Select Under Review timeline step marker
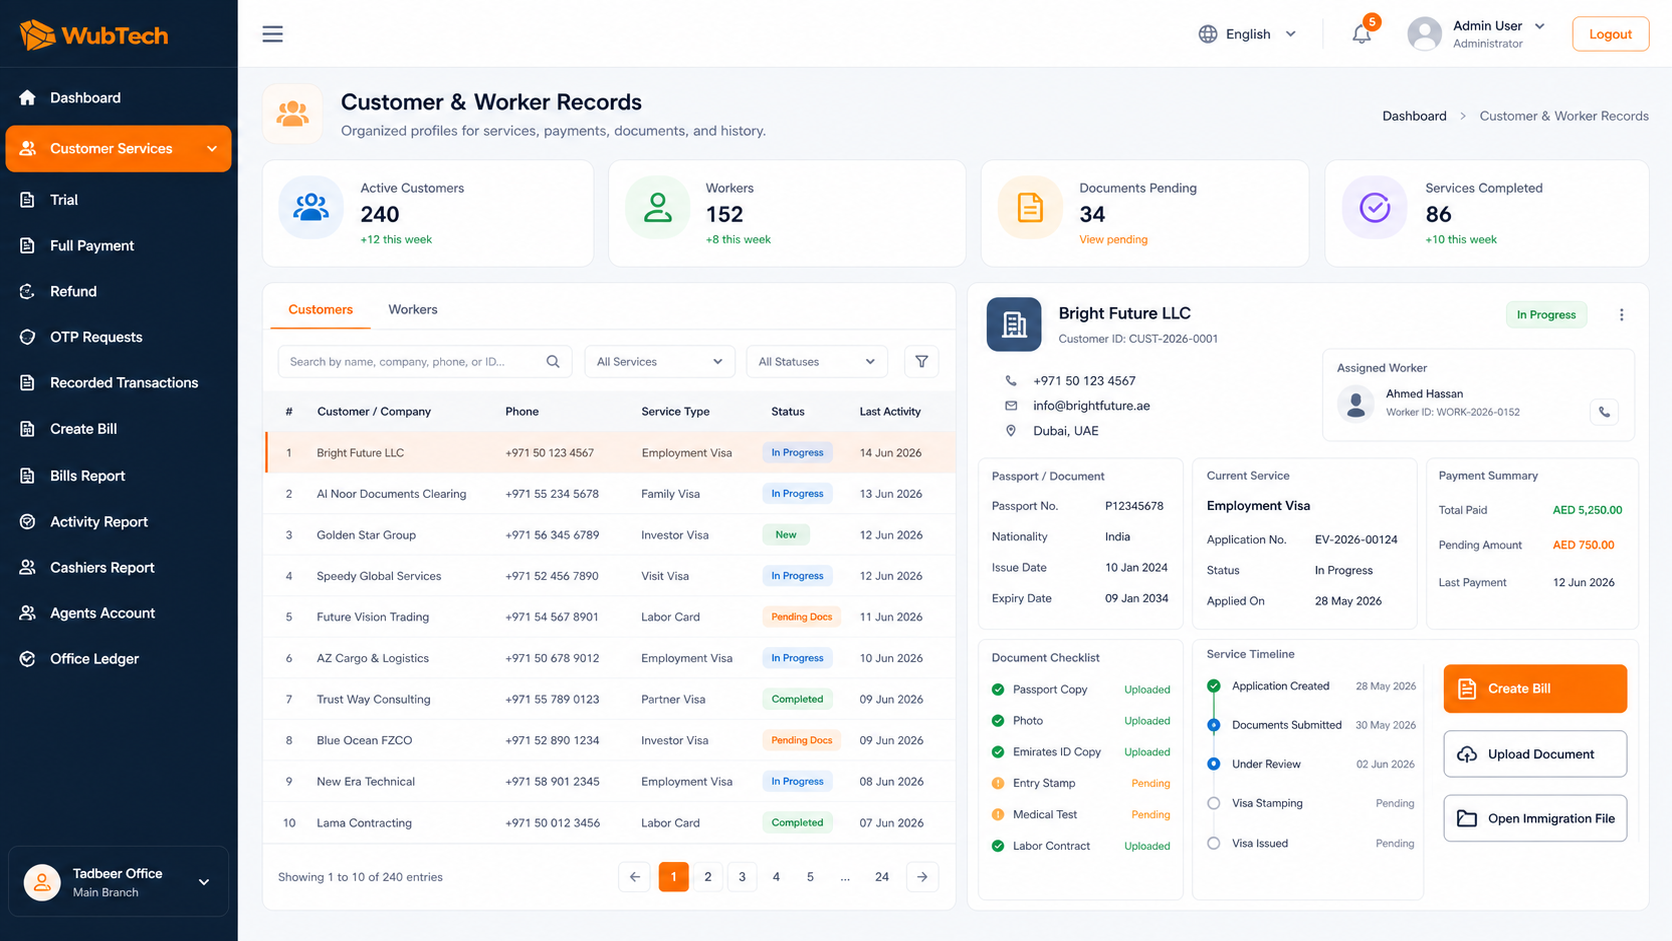The height and width of the screenshot is (941, 1672). tap(1213, 764)
